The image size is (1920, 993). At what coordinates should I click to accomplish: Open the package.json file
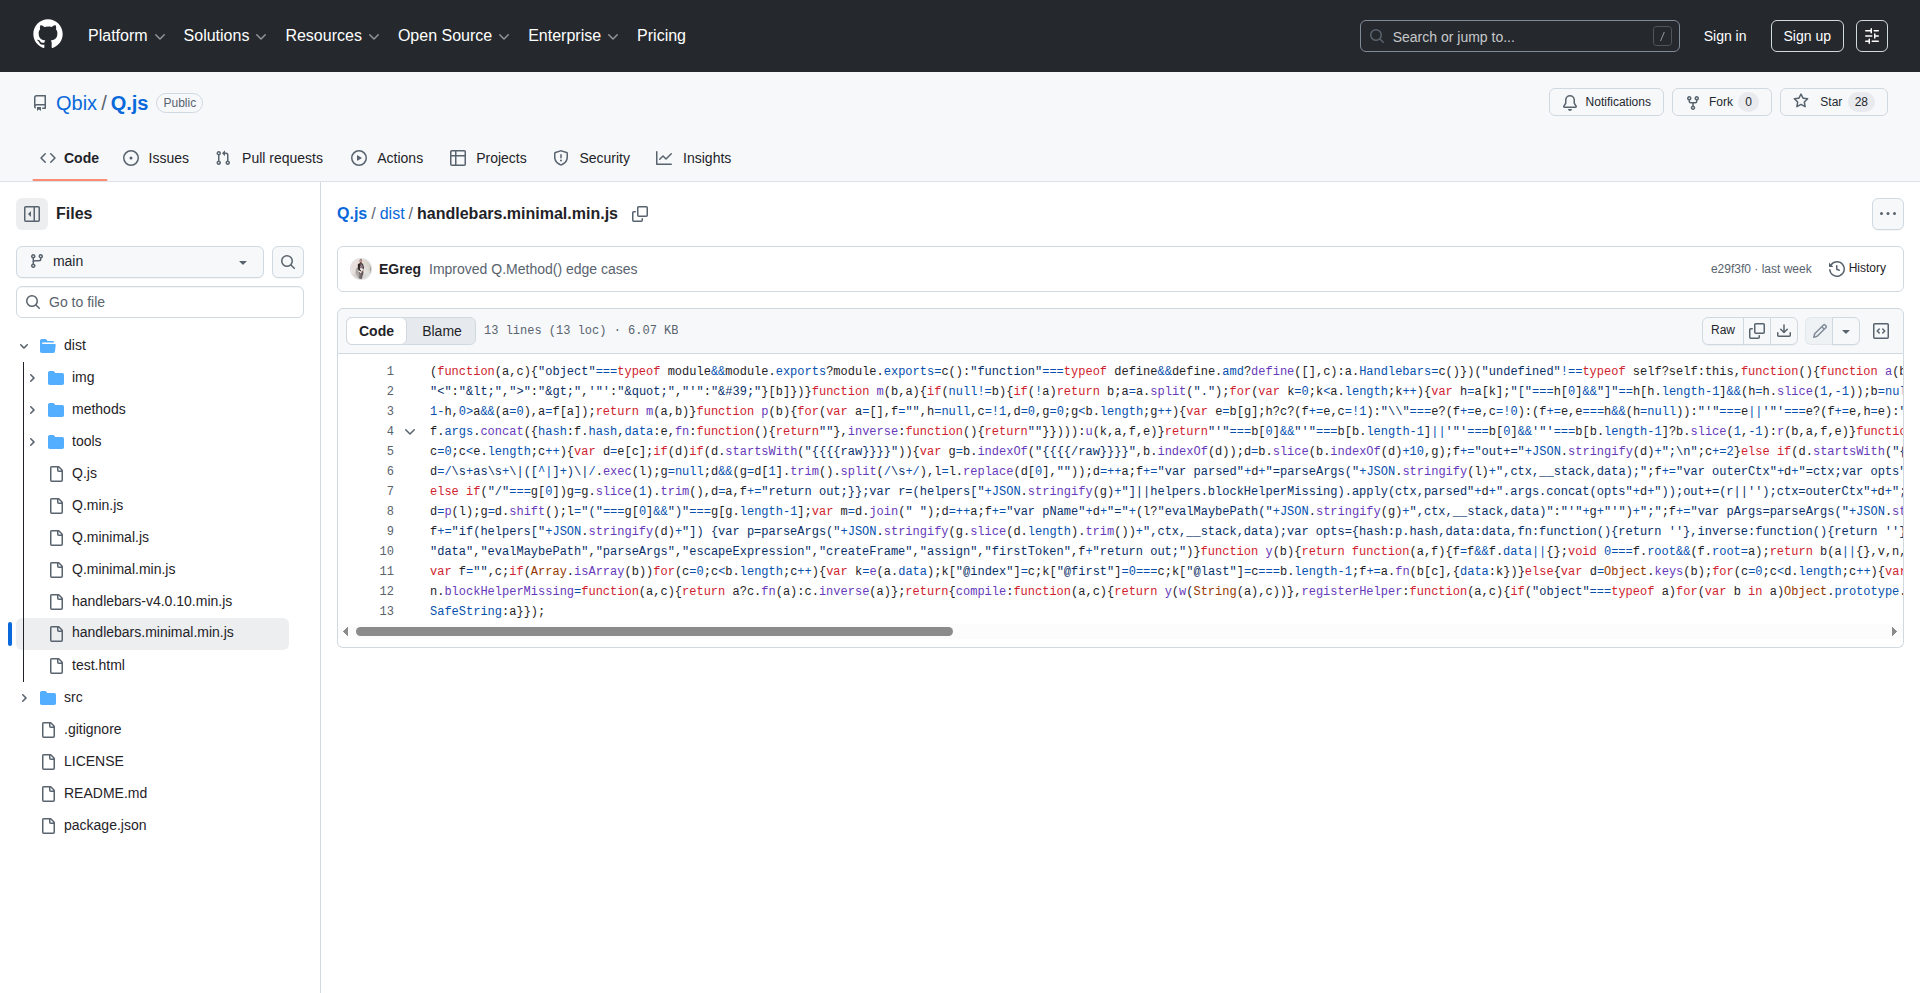click(105, 825)
